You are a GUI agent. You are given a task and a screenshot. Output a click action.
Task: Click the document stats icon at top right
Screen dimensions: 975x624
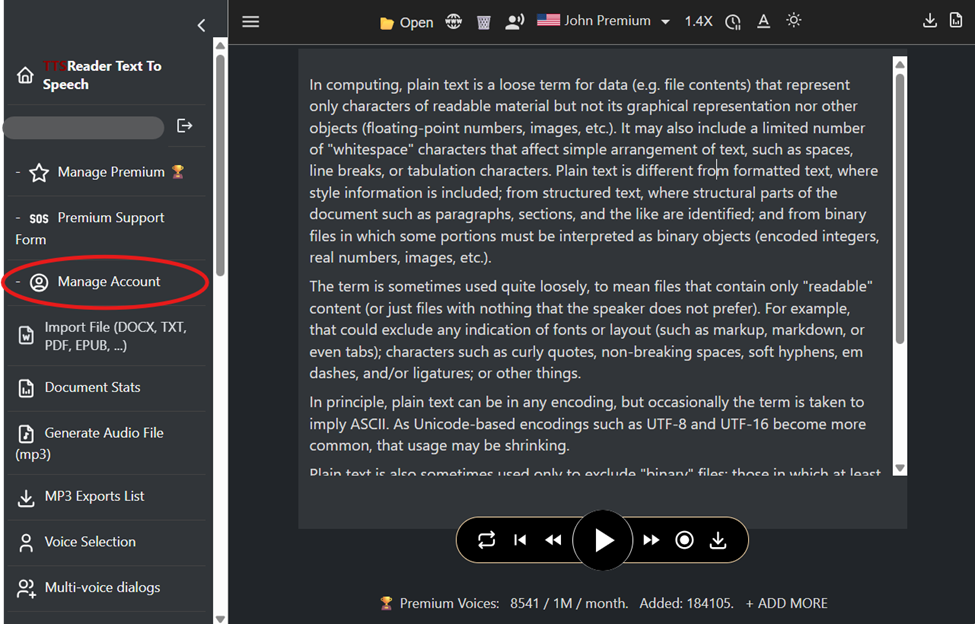click(x=955, y=21)
